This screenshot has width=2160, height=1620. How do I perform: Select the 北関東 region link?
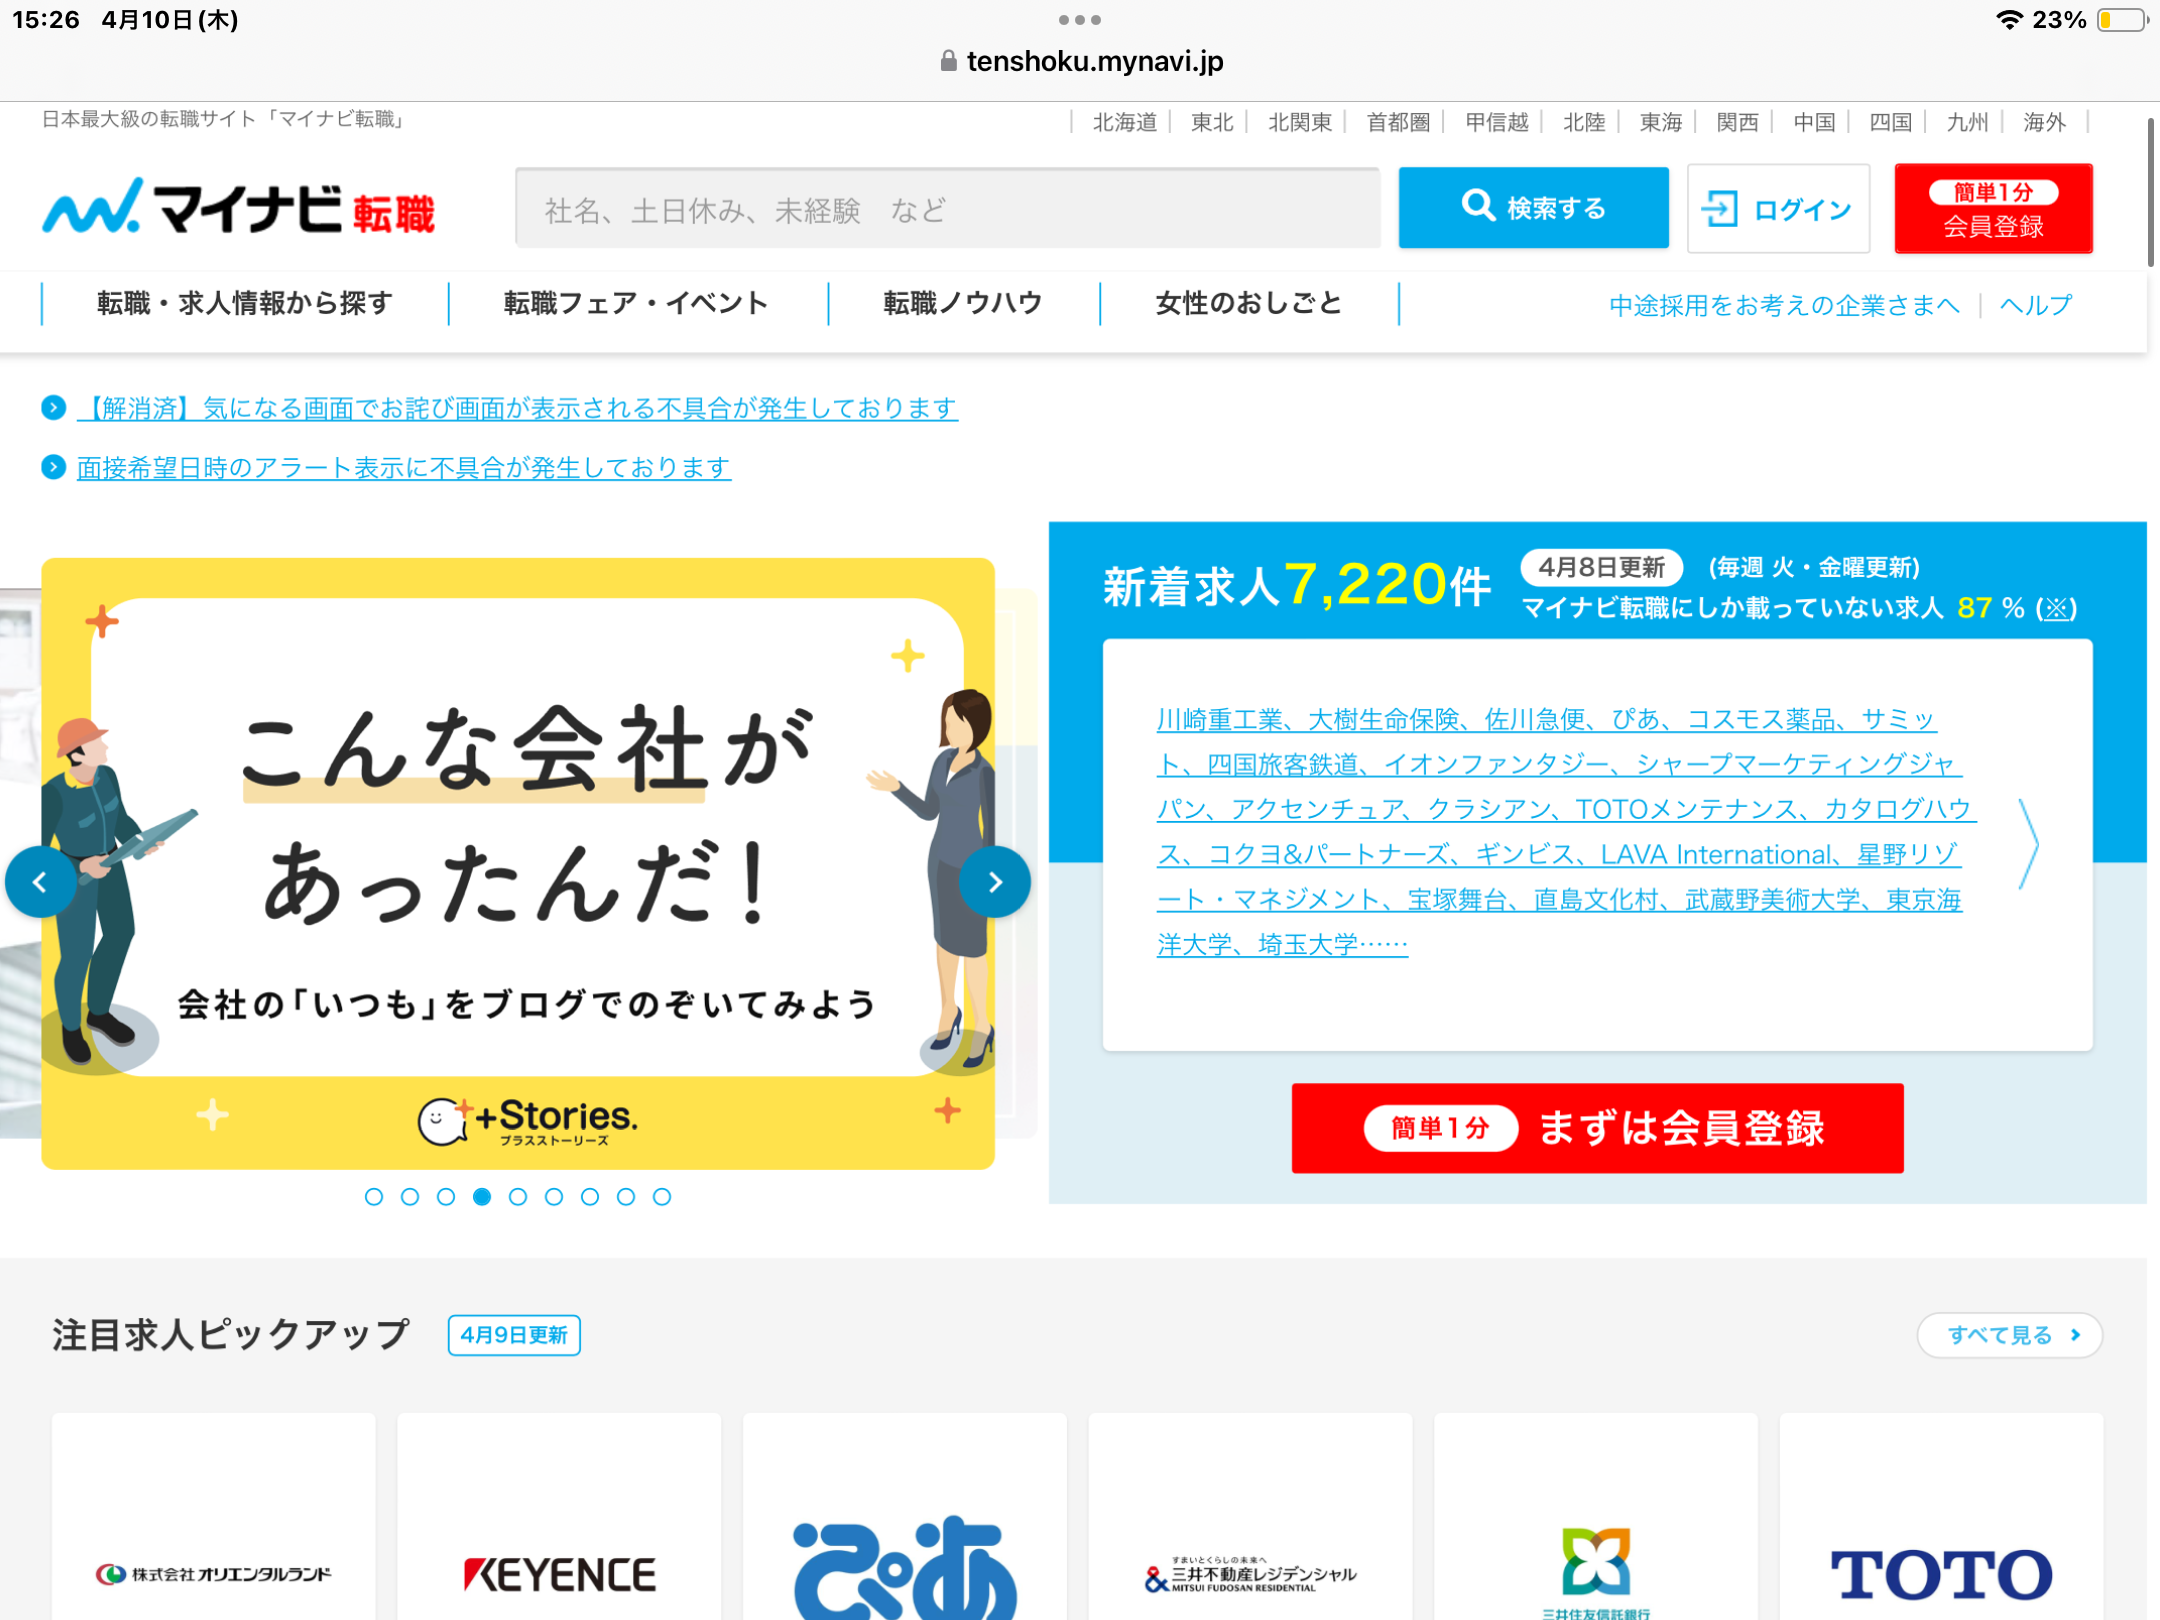click(x=1300, y=122)
